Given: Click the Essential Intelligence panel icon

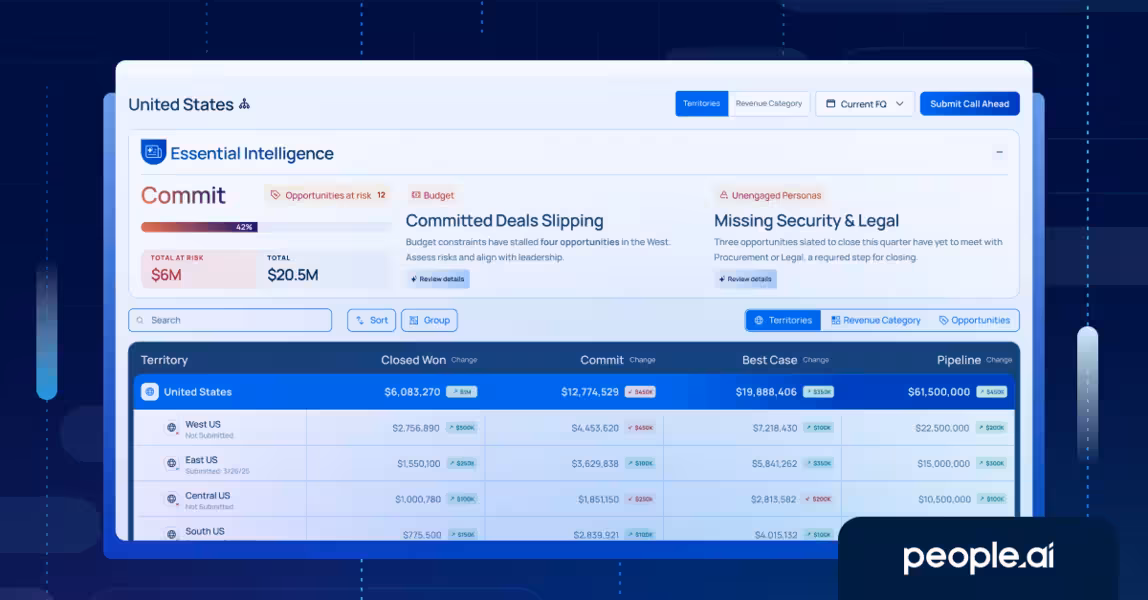Looking at the screenshot, I should pyautogui.click(x=152, y=152).
